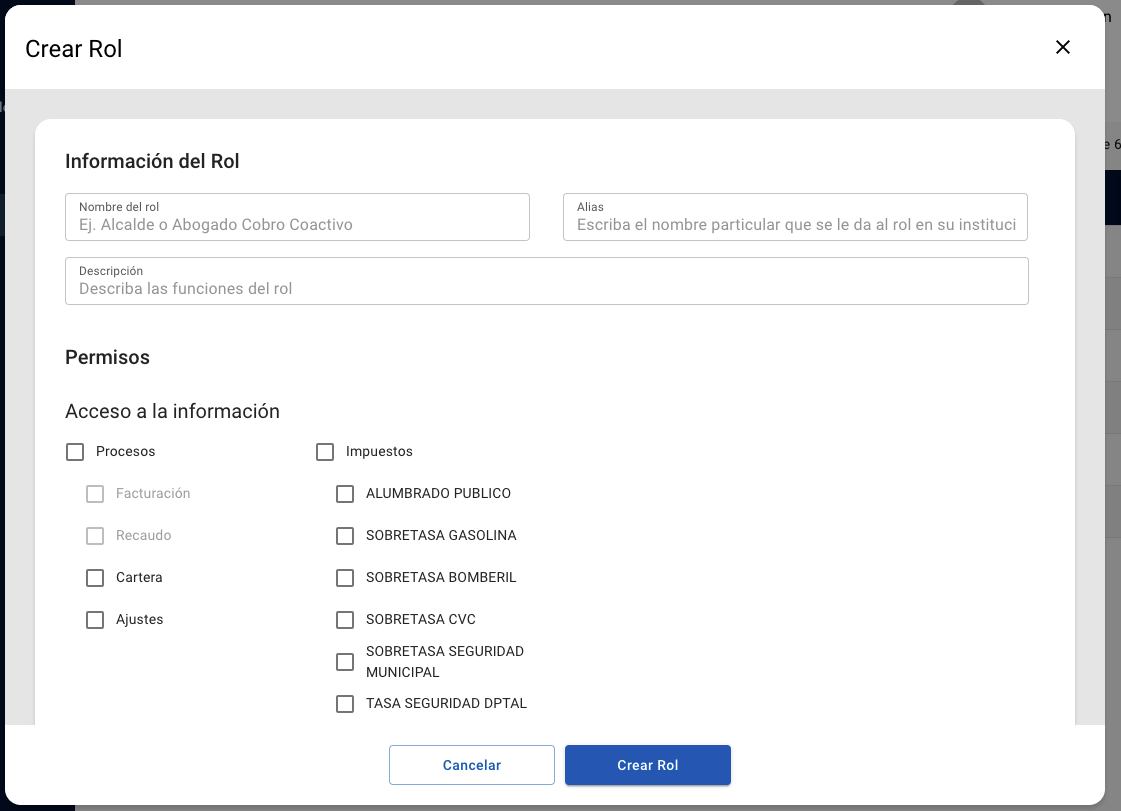The width and height of the screenshot is (1121, 811).
Task: Click the blue Crear Rol button
Action: pos(648,765)
